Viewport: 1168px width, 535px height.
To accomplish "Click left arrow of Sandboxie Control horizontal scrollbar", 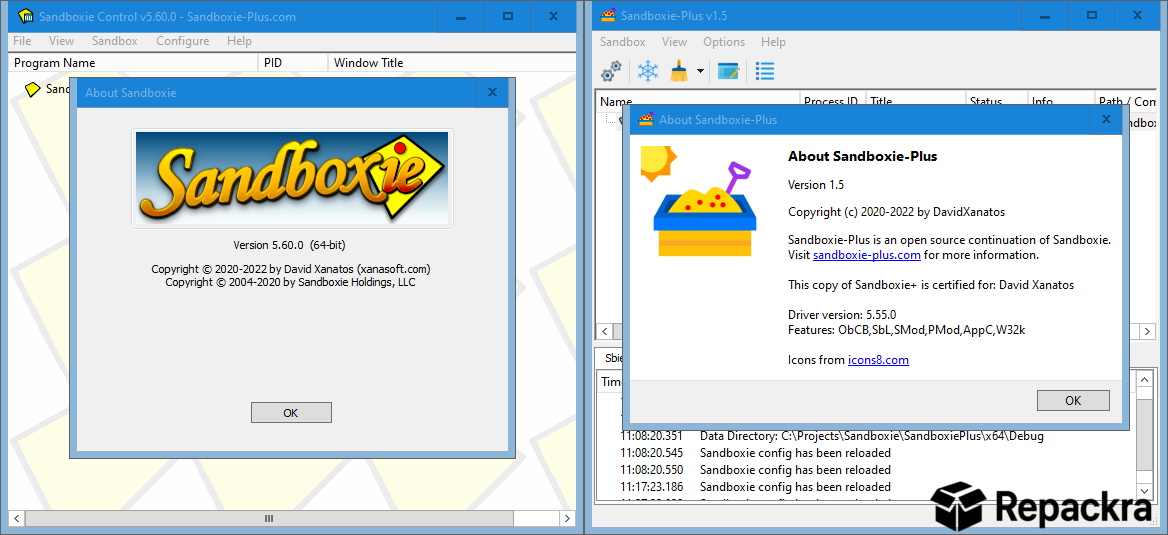I will (x=16, y=518).
